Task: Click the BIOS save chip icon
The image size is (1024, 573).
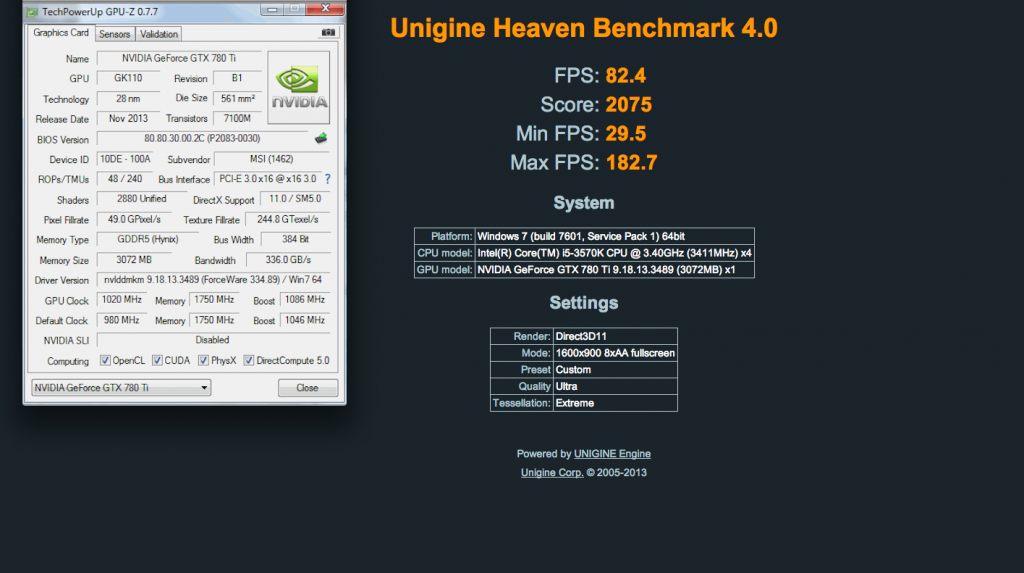Action: (322, 139)
